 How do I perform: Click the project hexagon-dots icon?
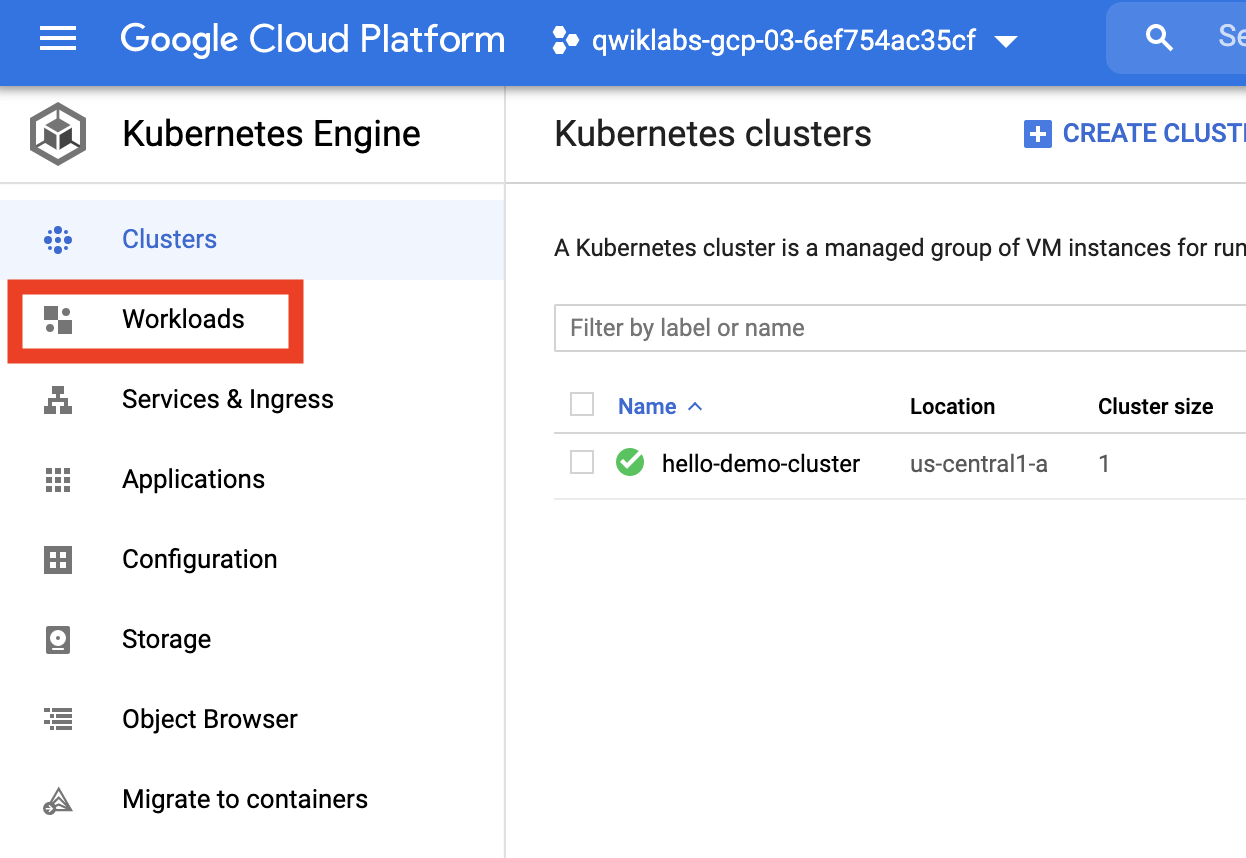tap(565, 40)
